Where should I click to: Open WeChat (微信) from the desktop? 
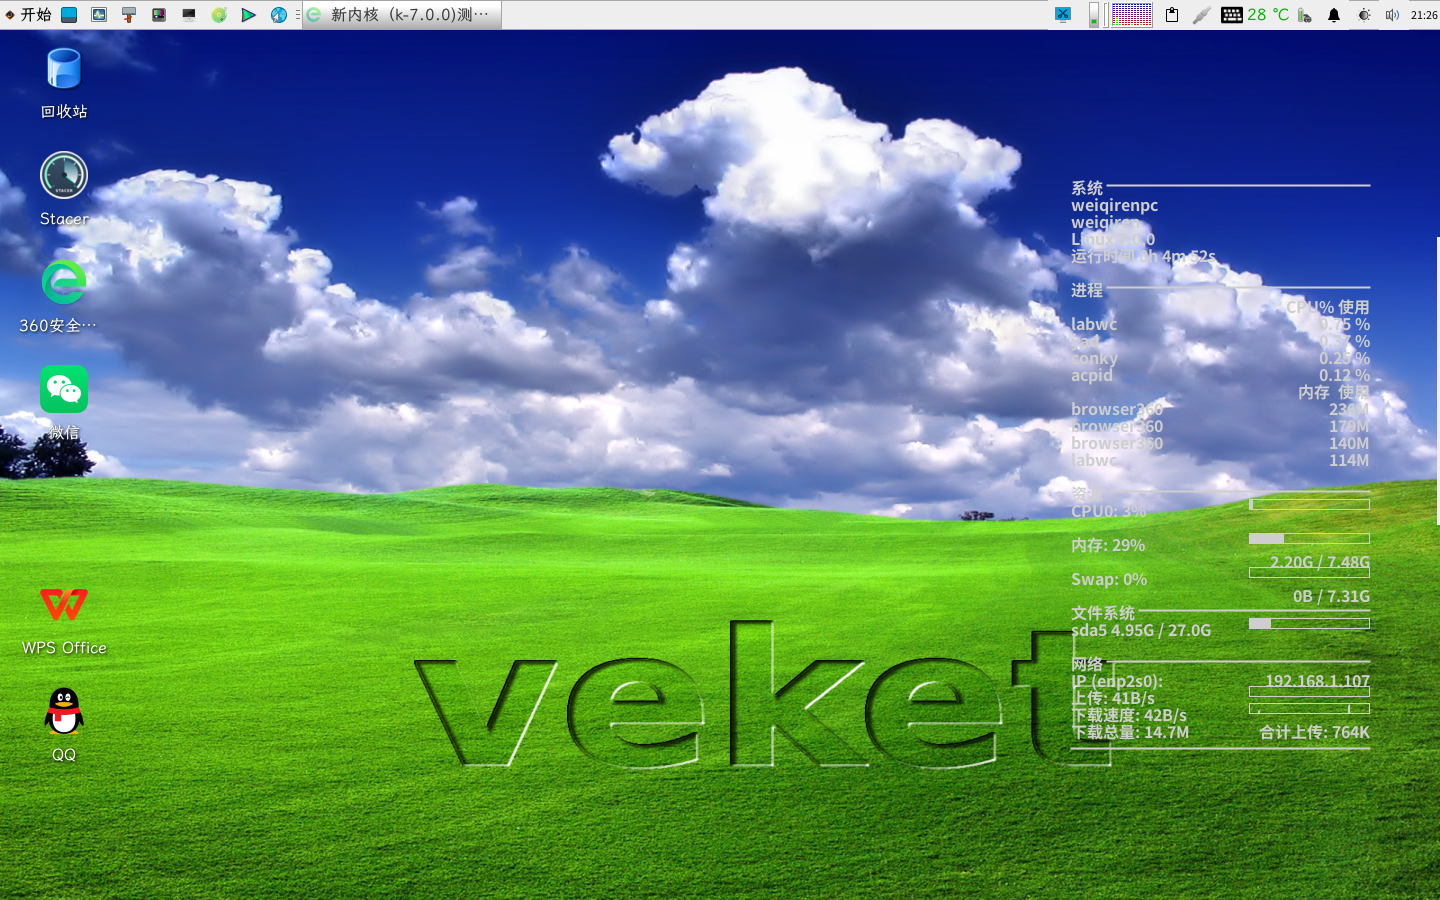pyautogui.click(x=63, y=390)
